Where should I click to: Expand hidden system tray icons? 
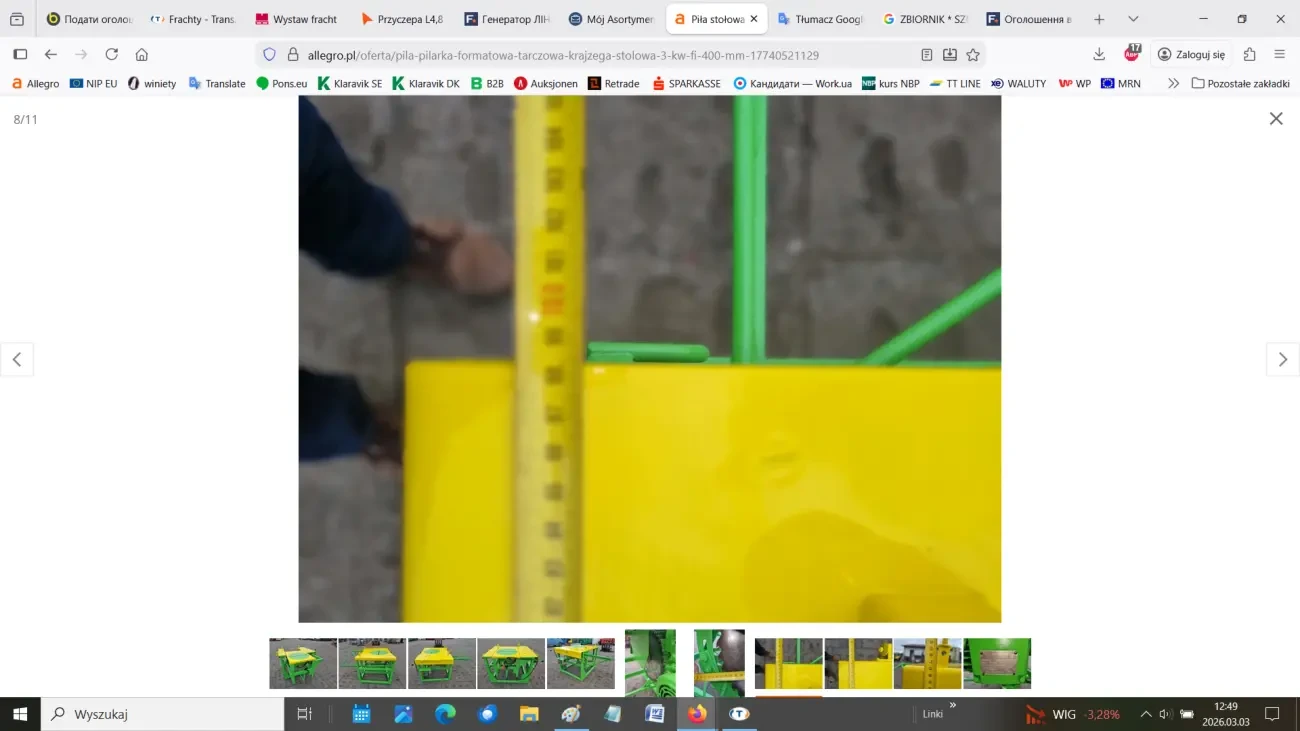(x=1146, y=714)
